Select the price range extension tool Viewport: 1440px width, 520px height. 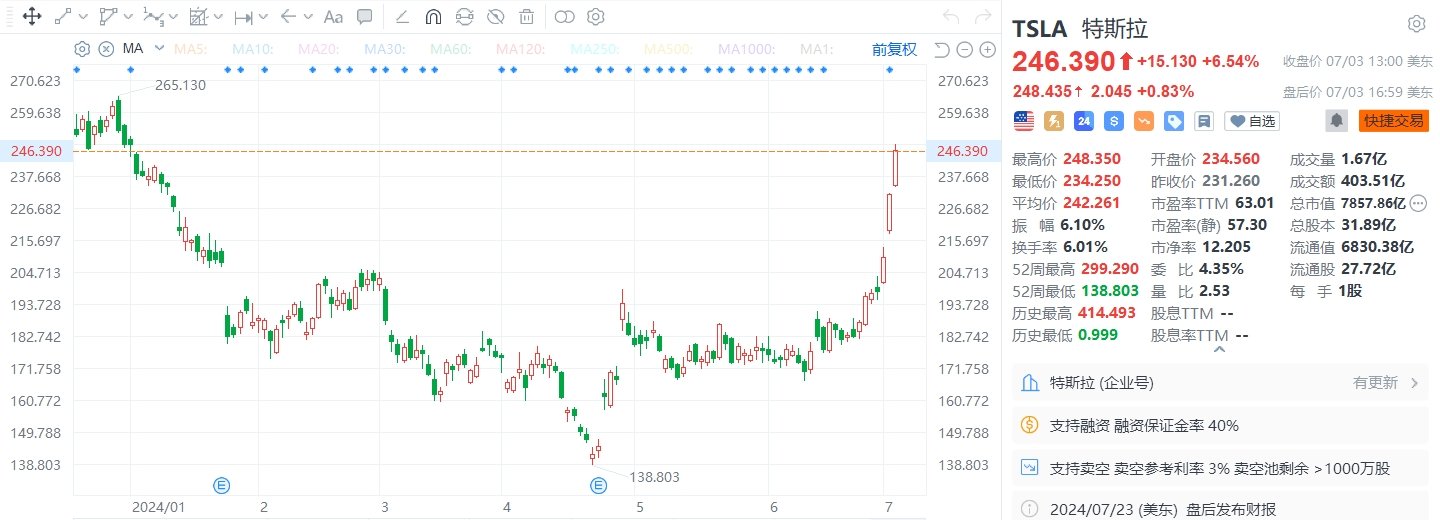[243, 17]
